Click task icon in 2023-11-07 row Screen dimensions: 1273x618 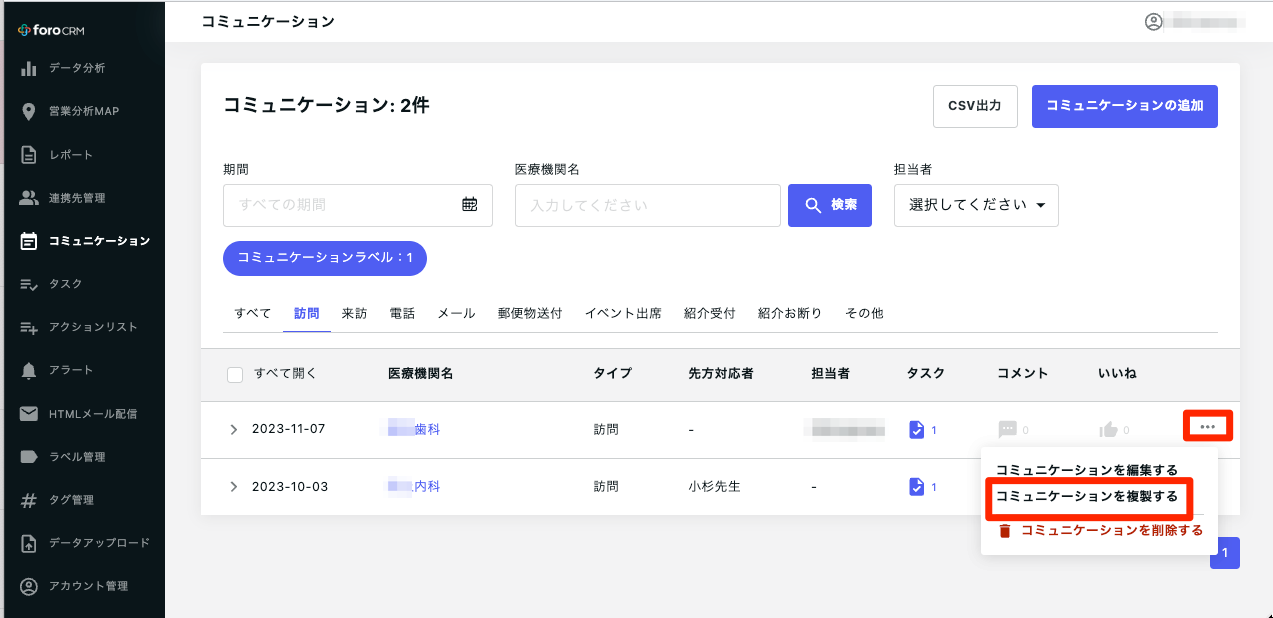[x=917, y=430]
